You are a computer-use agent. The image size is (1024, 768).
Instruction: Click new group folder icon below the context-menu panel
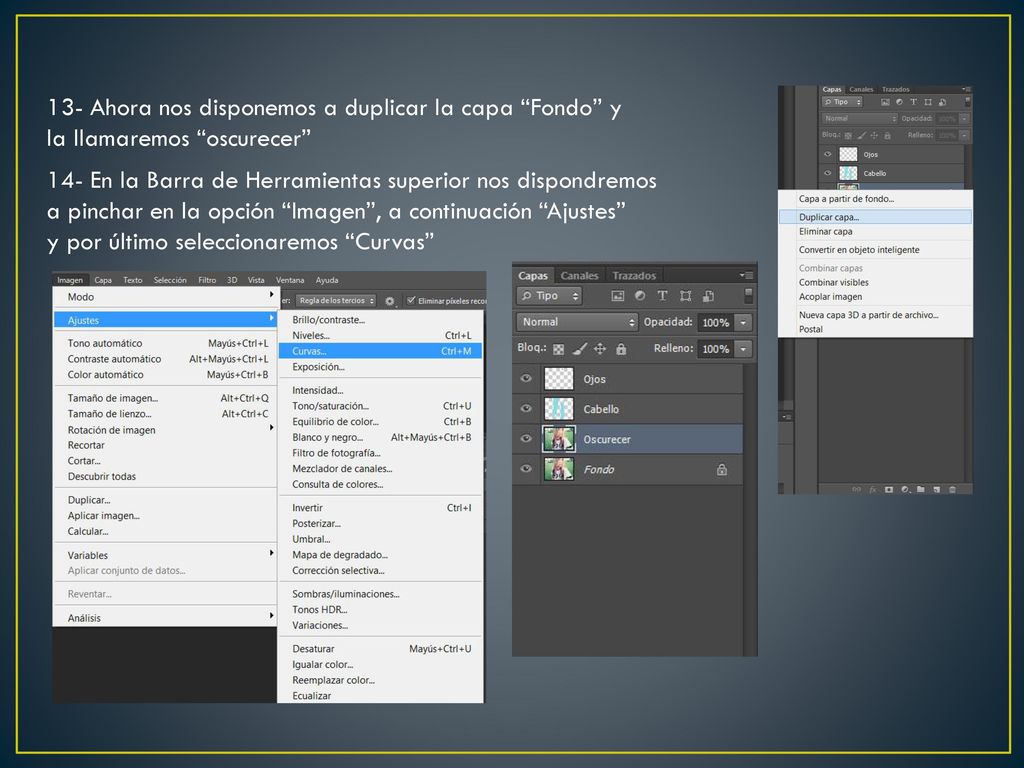point(921,489)
